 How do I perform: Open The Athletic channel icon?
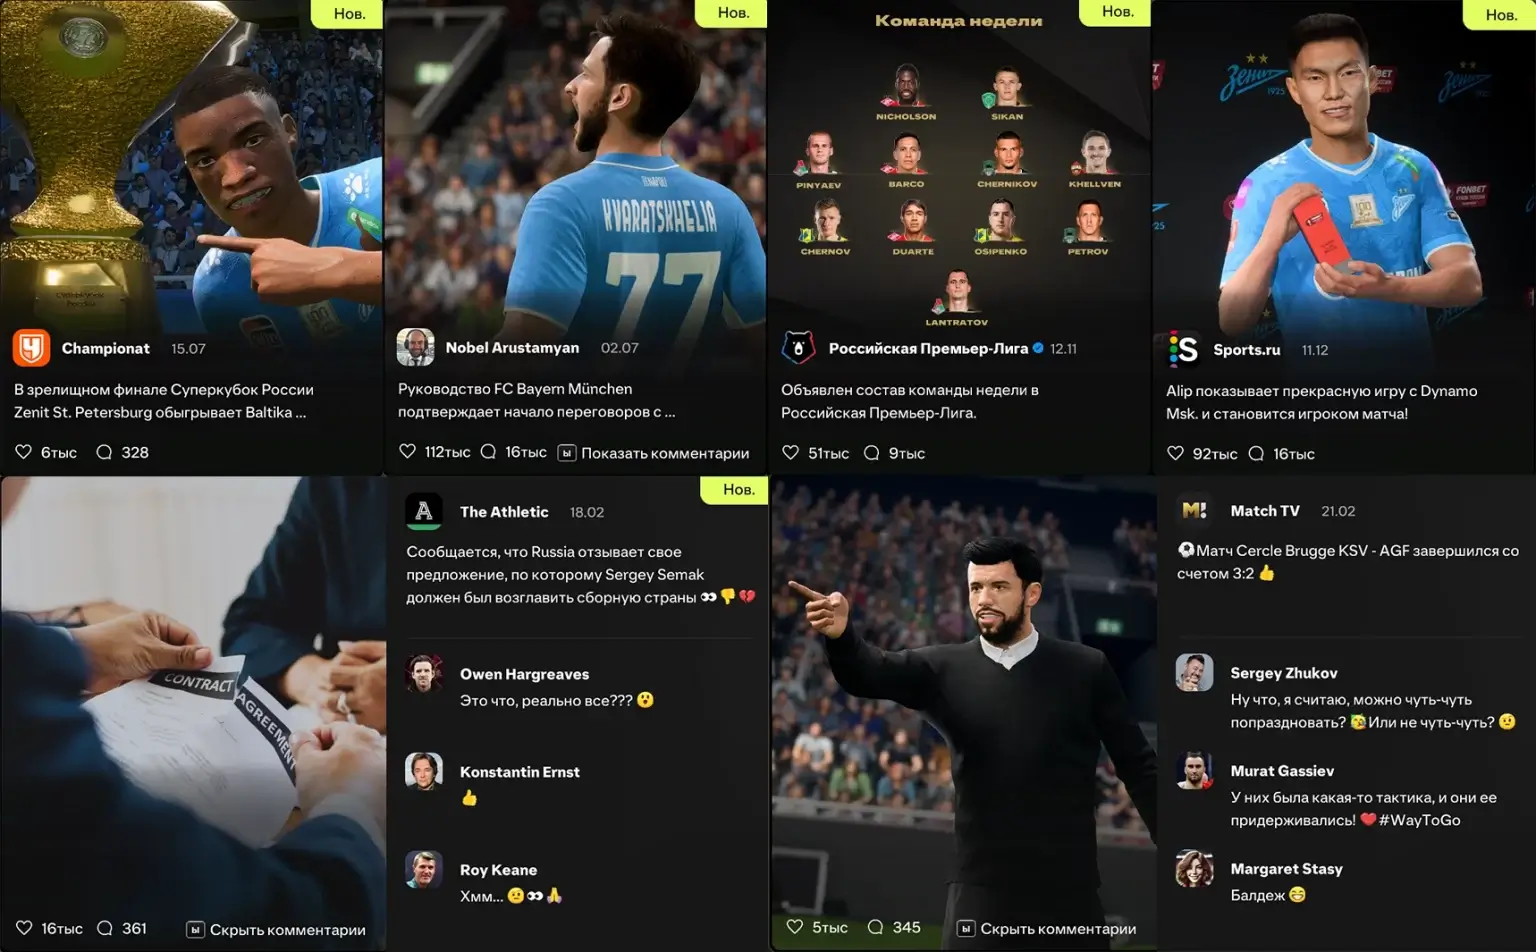coord(424,511)
